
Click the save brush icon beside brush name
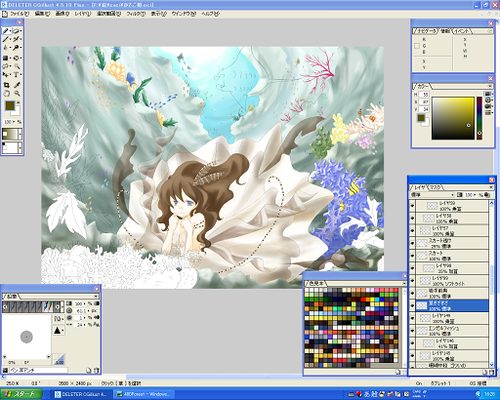tap(5, 370)
